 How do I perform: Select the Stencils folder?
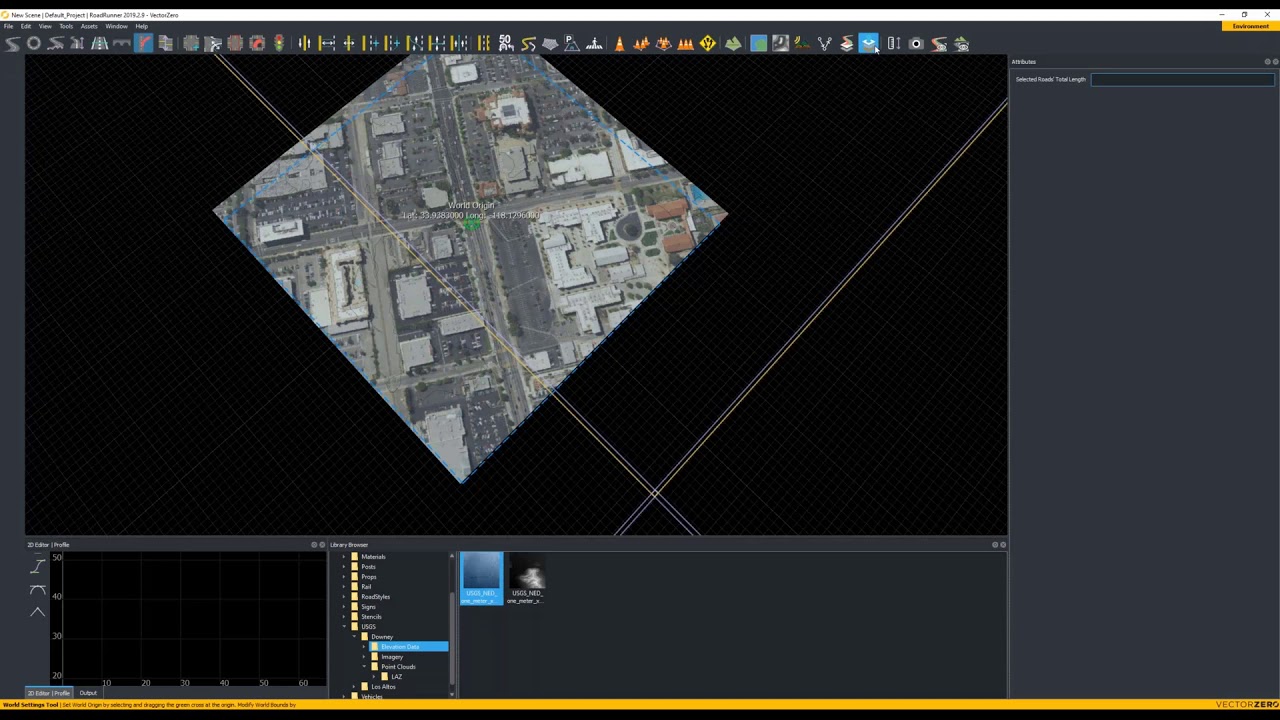pos(371,617)
